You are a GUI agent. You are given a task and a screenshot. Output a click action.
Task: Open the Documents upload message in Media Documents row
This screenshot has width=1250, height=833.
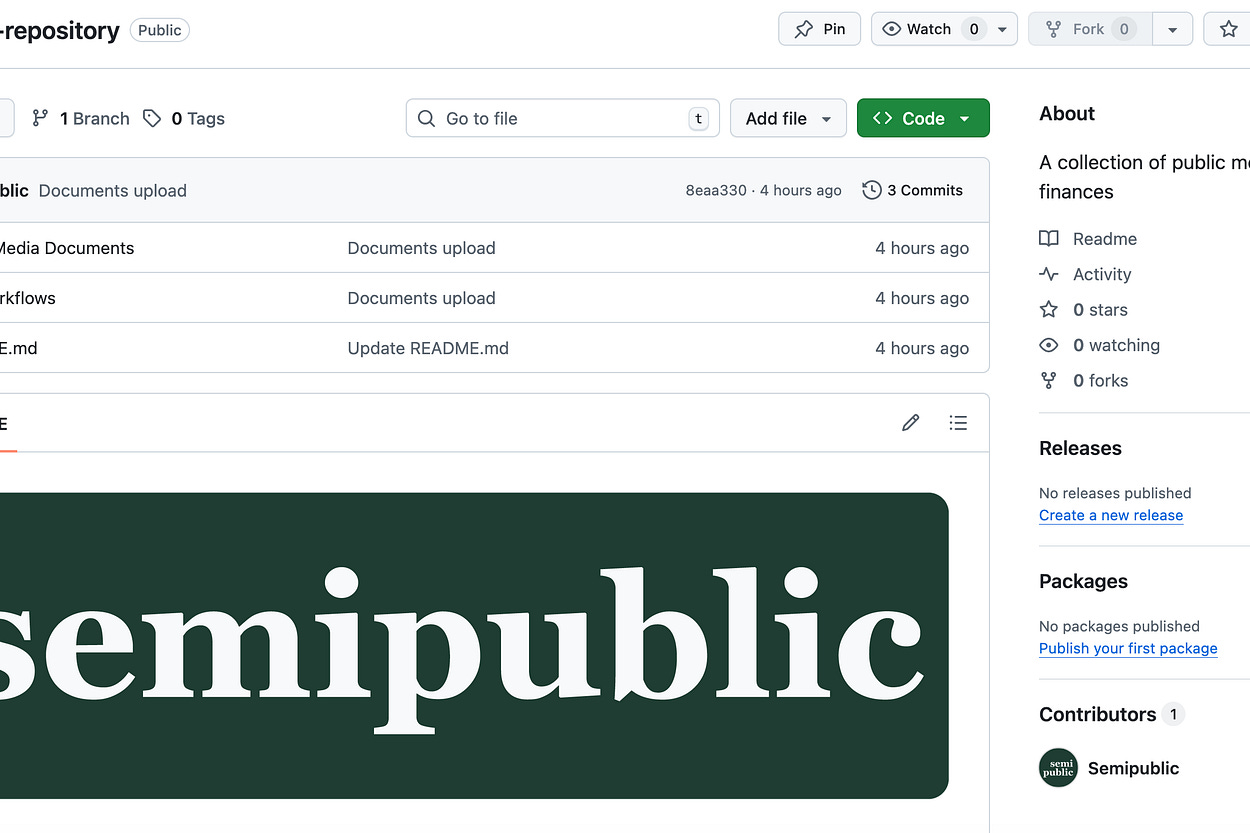(x=421, y=248)
